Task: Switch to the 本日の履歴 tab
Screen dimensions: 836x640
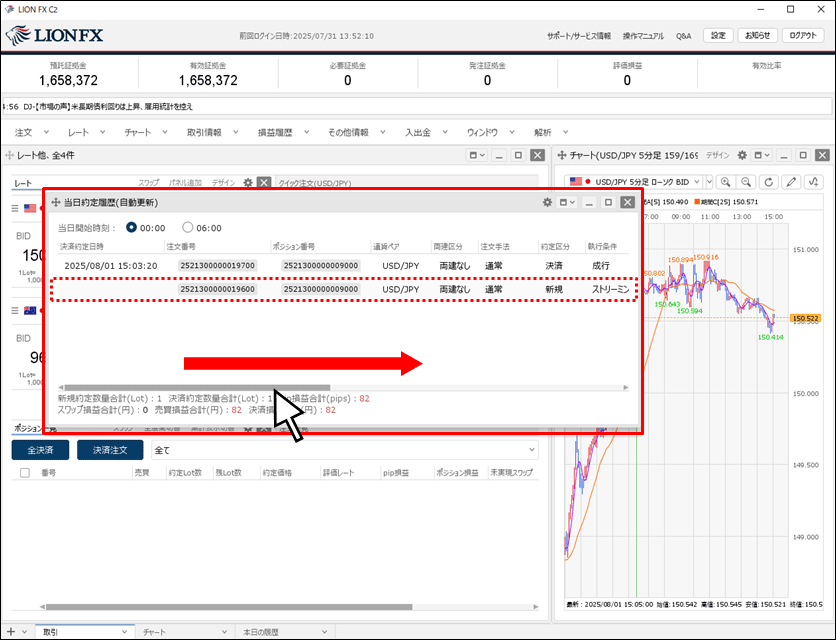Action: [x=265, y=632]
